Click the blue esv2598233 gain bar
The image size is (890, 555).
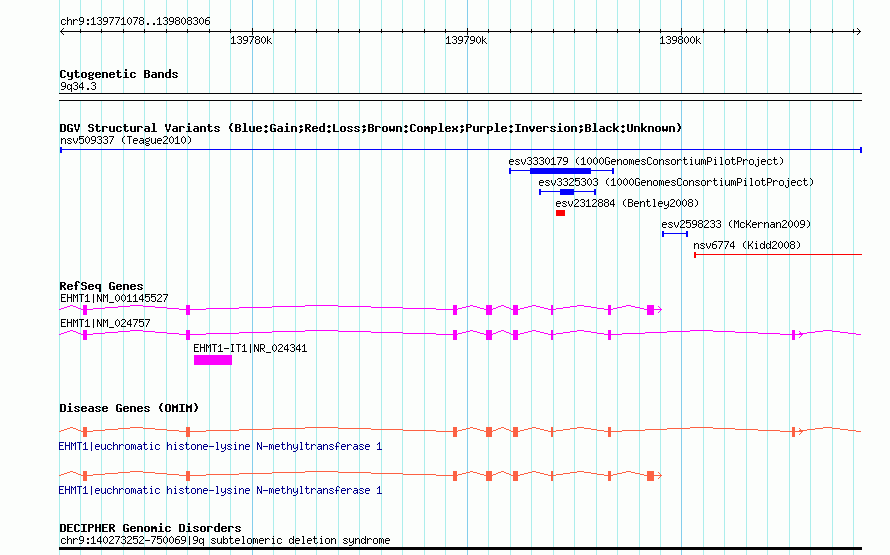[x=675, y=234]
